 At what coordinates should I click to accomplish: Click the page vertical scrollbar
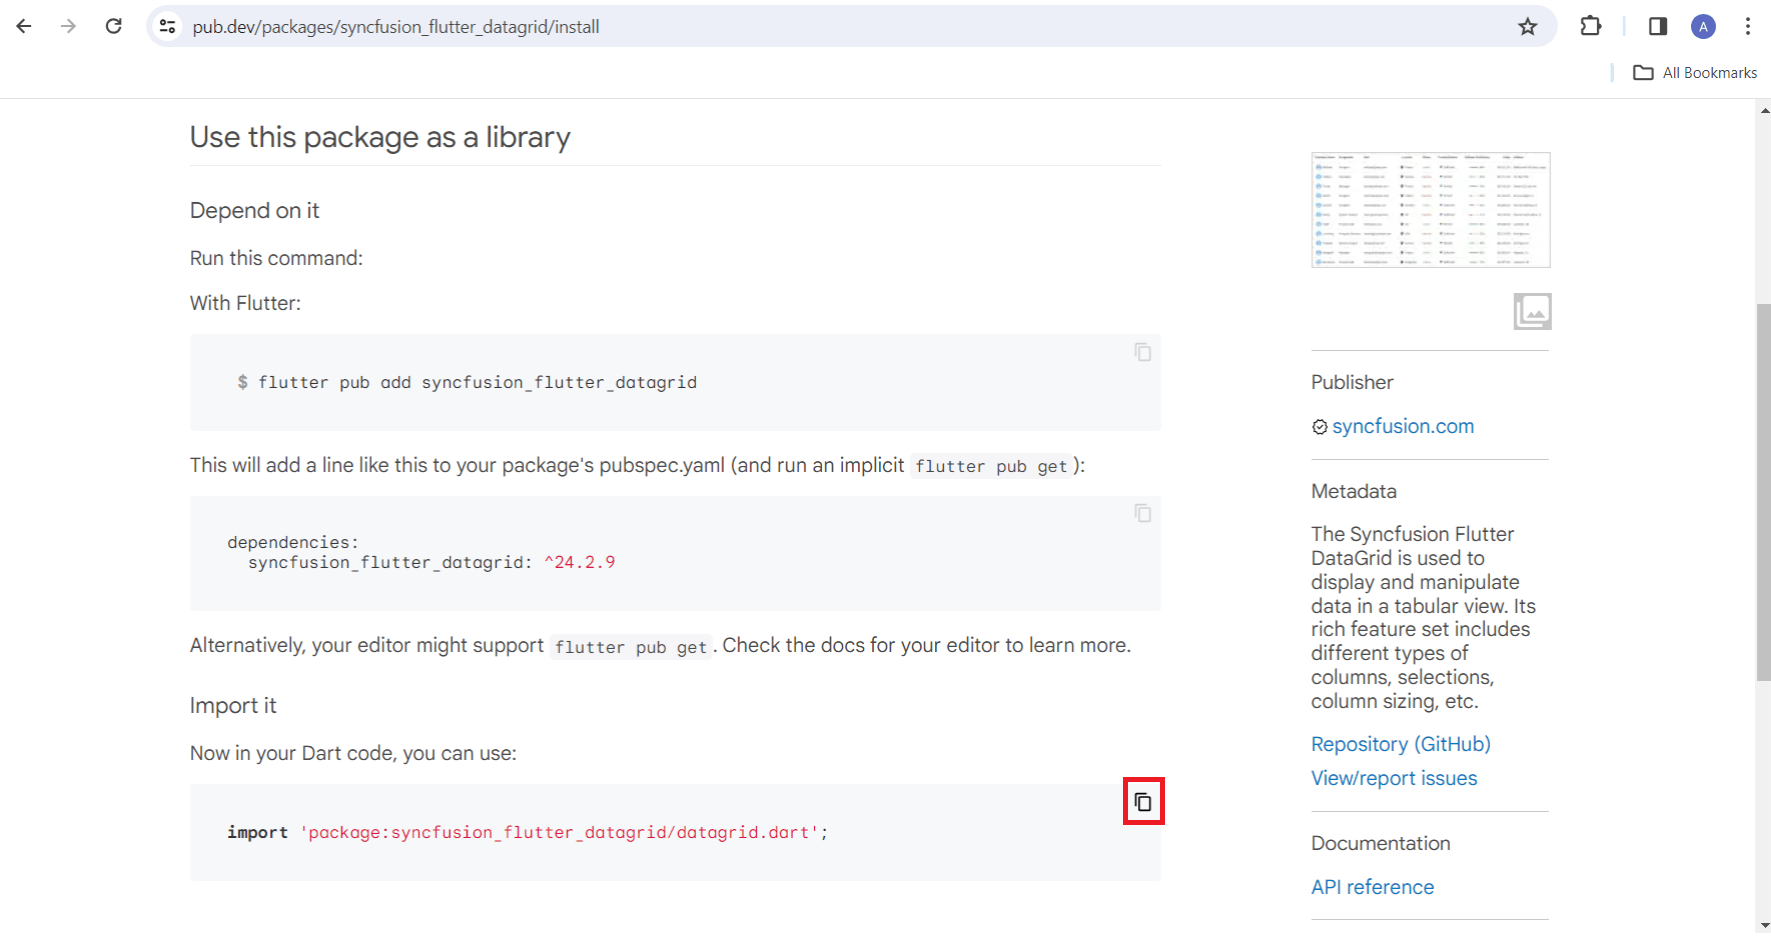[x=1763, y=491]
